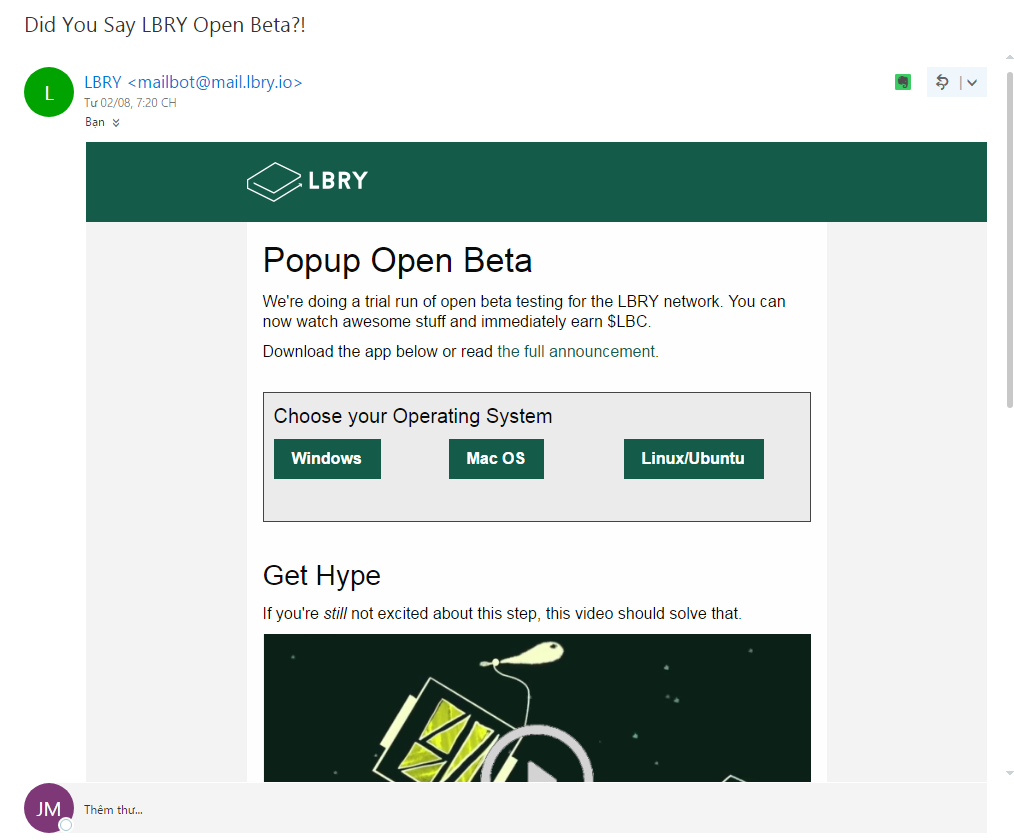Click the Choose your Operating System label
The image size is (1014, 840).
pos(413,416)
